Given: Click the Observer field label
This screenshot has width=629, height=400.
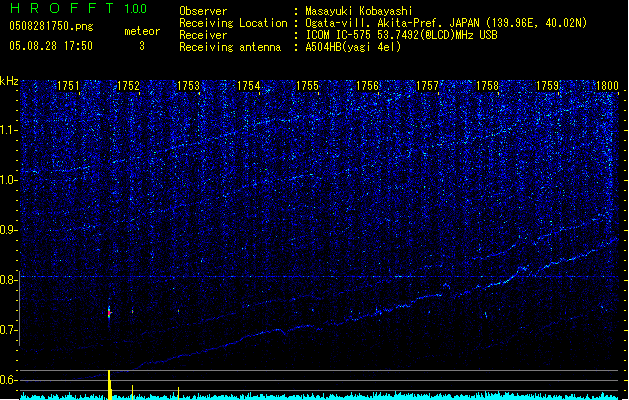Looking at the screenshot, I should tap(203, 11).
